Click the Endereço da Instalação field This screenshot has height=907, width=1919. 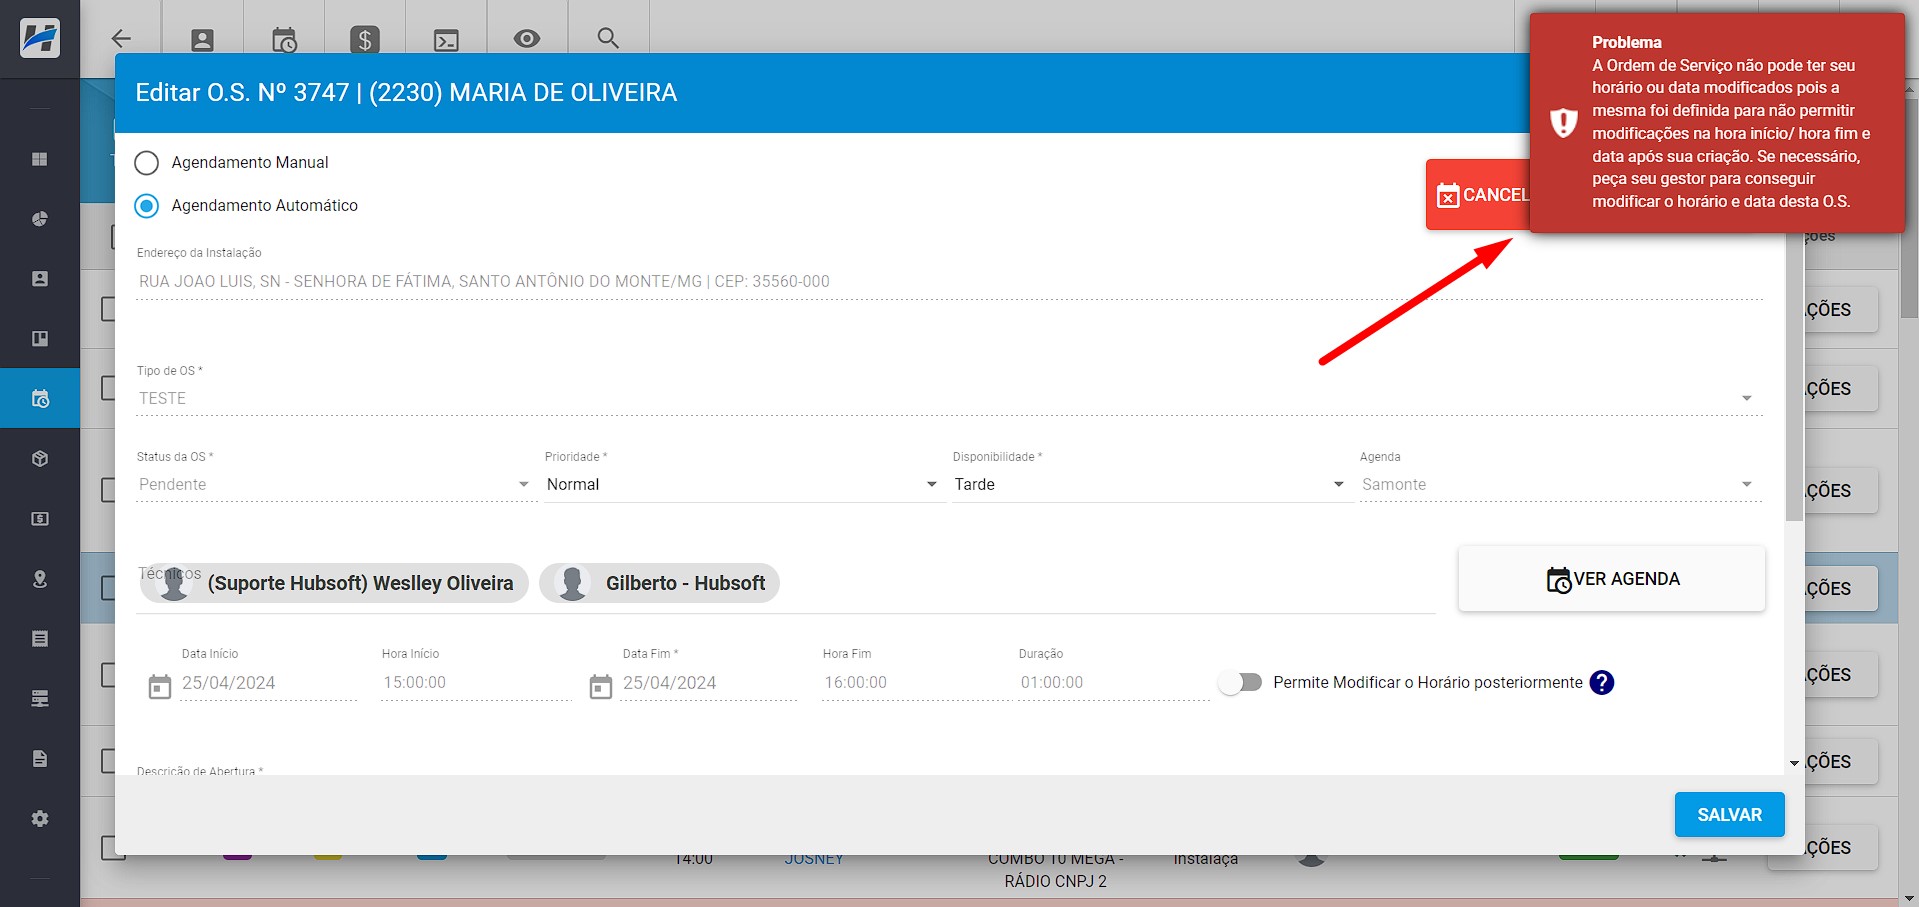point(949,282)
